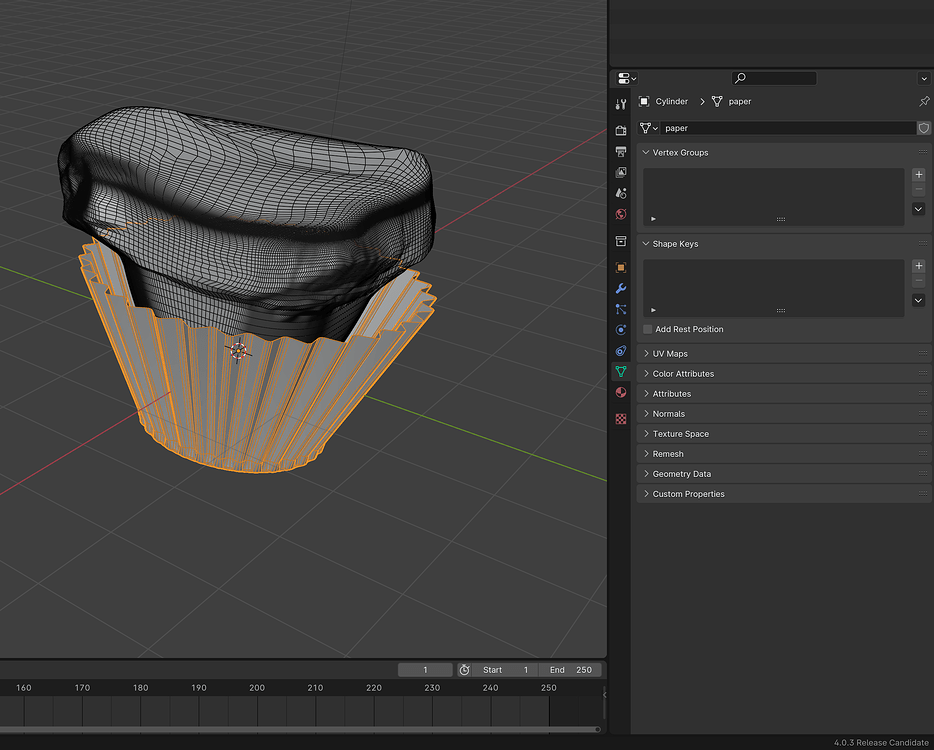Click the Start frame field

[505, 670]
